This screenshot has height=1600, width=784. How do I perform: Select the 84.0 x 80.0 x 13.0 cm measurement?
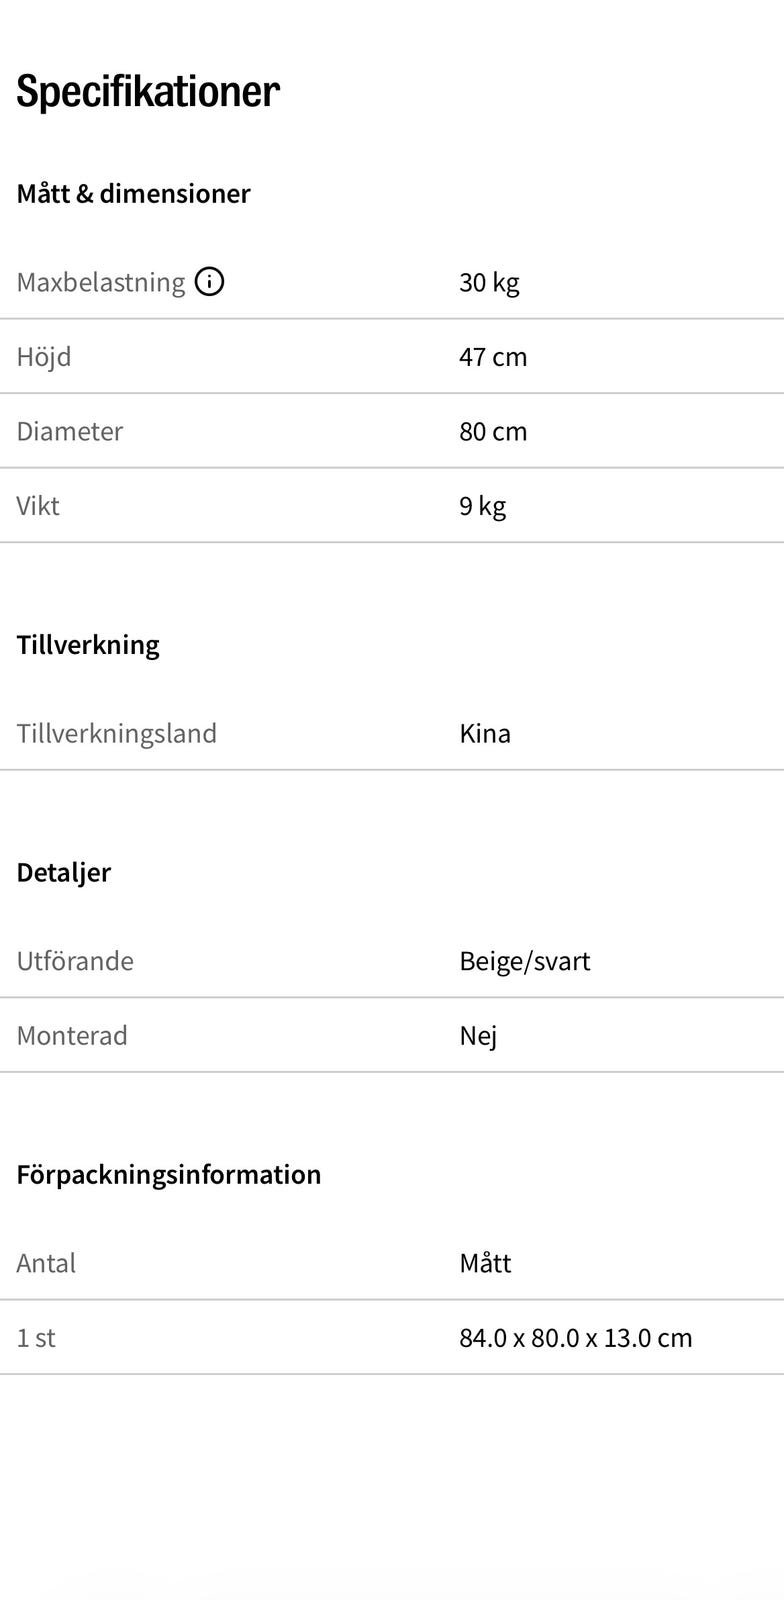point(576,1338)
